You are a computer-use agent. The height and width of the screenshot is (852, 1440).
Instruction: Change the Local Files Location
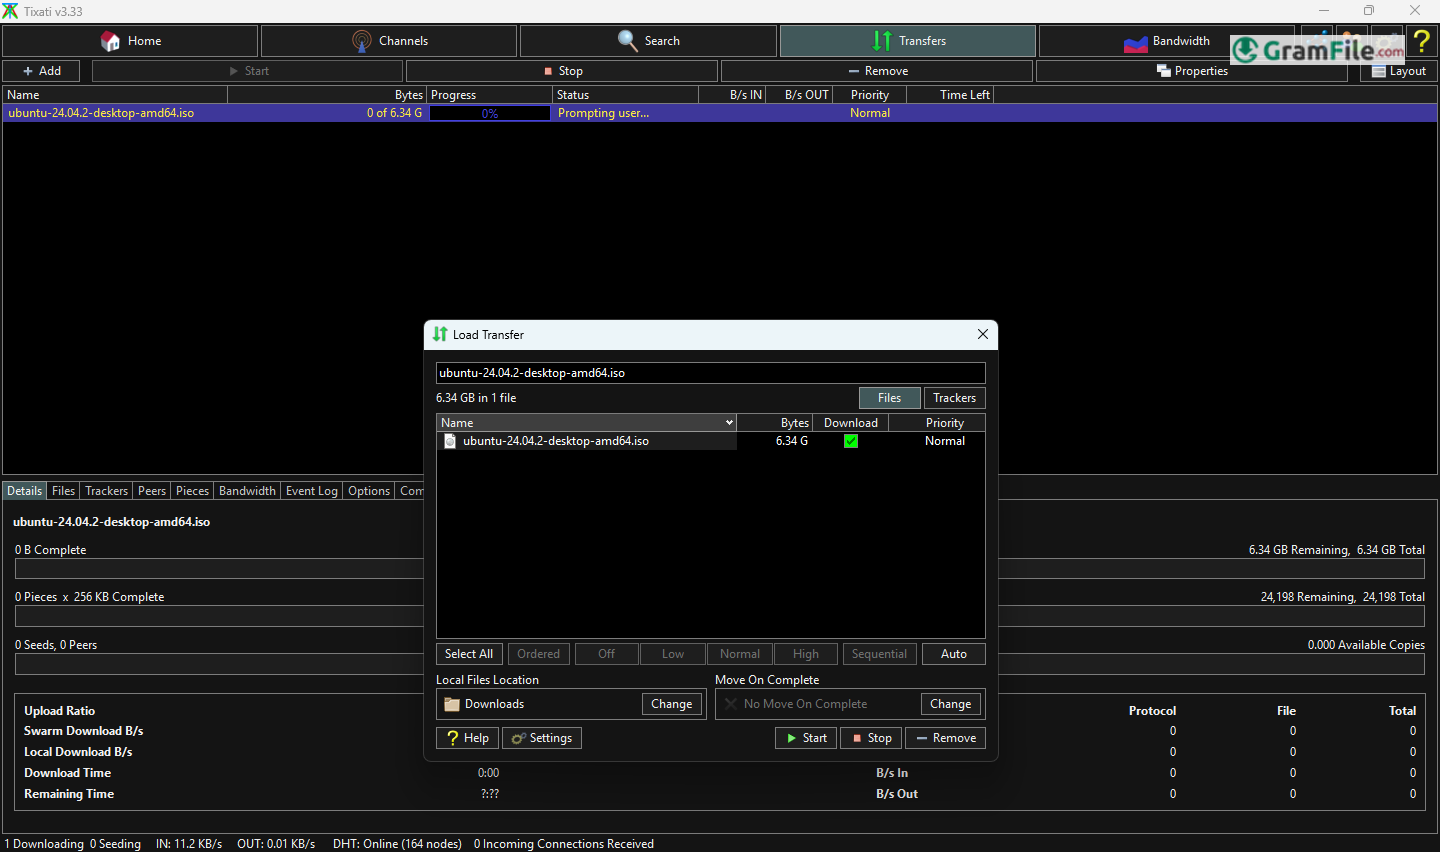coord(672,704)
